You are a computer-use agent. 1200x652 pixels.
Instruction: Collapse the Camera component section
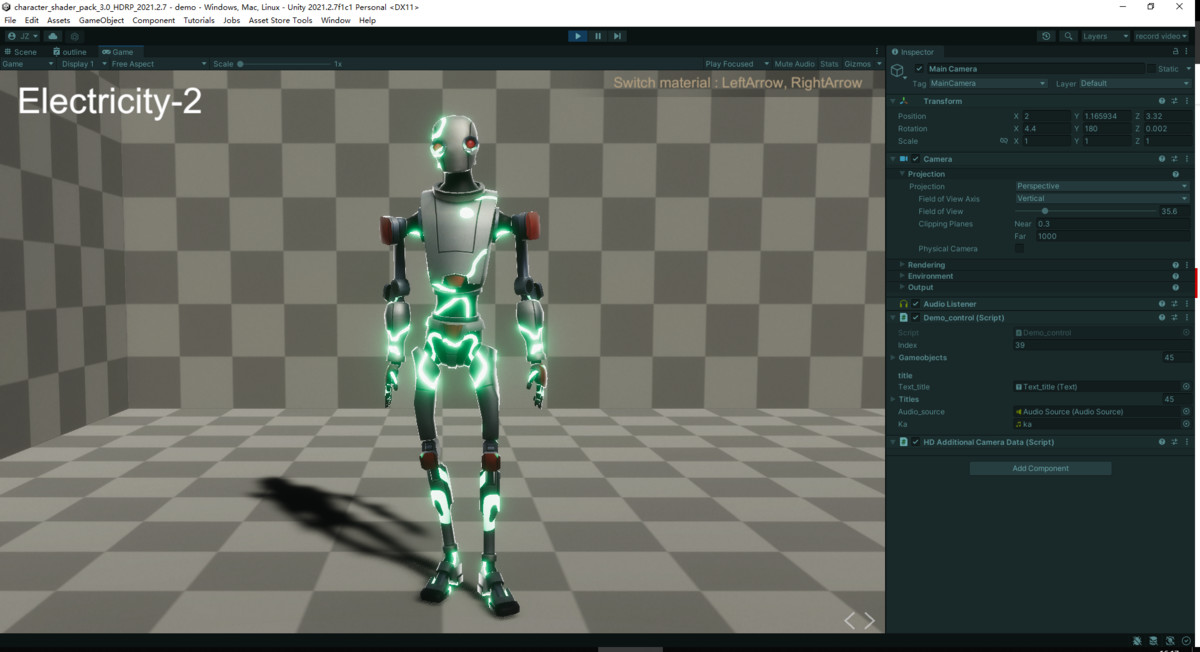pyautogui.click(x=891, y=158)
